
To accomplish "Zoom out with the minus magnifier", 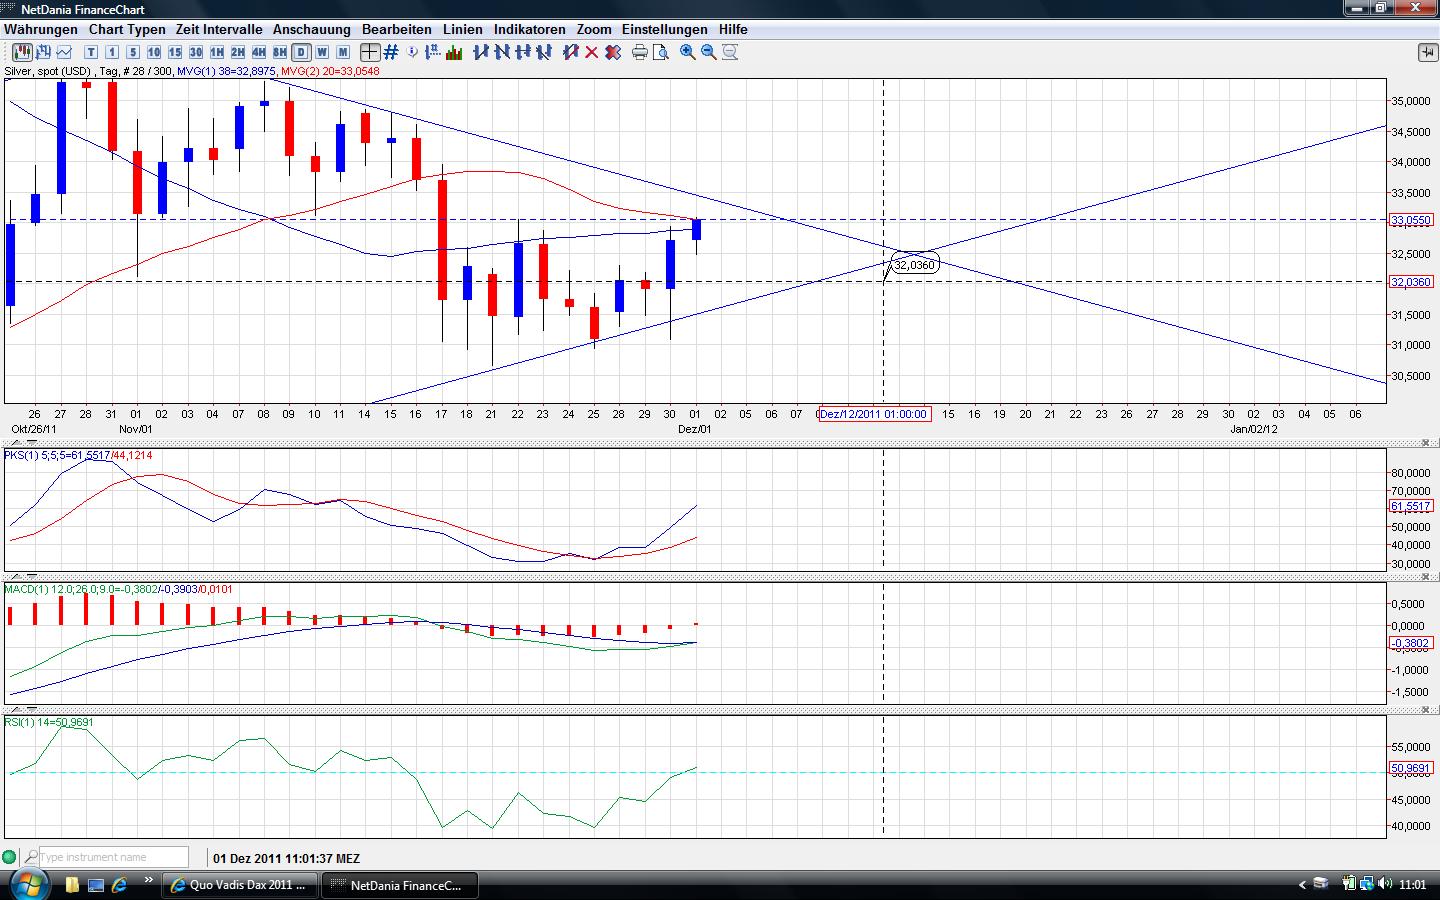I will 709,52.
